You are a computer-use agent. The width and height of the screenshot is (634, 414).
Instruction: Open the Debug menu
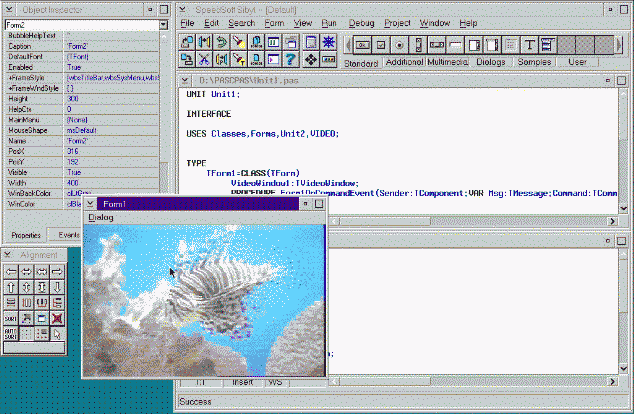click(x=361, y=23)
